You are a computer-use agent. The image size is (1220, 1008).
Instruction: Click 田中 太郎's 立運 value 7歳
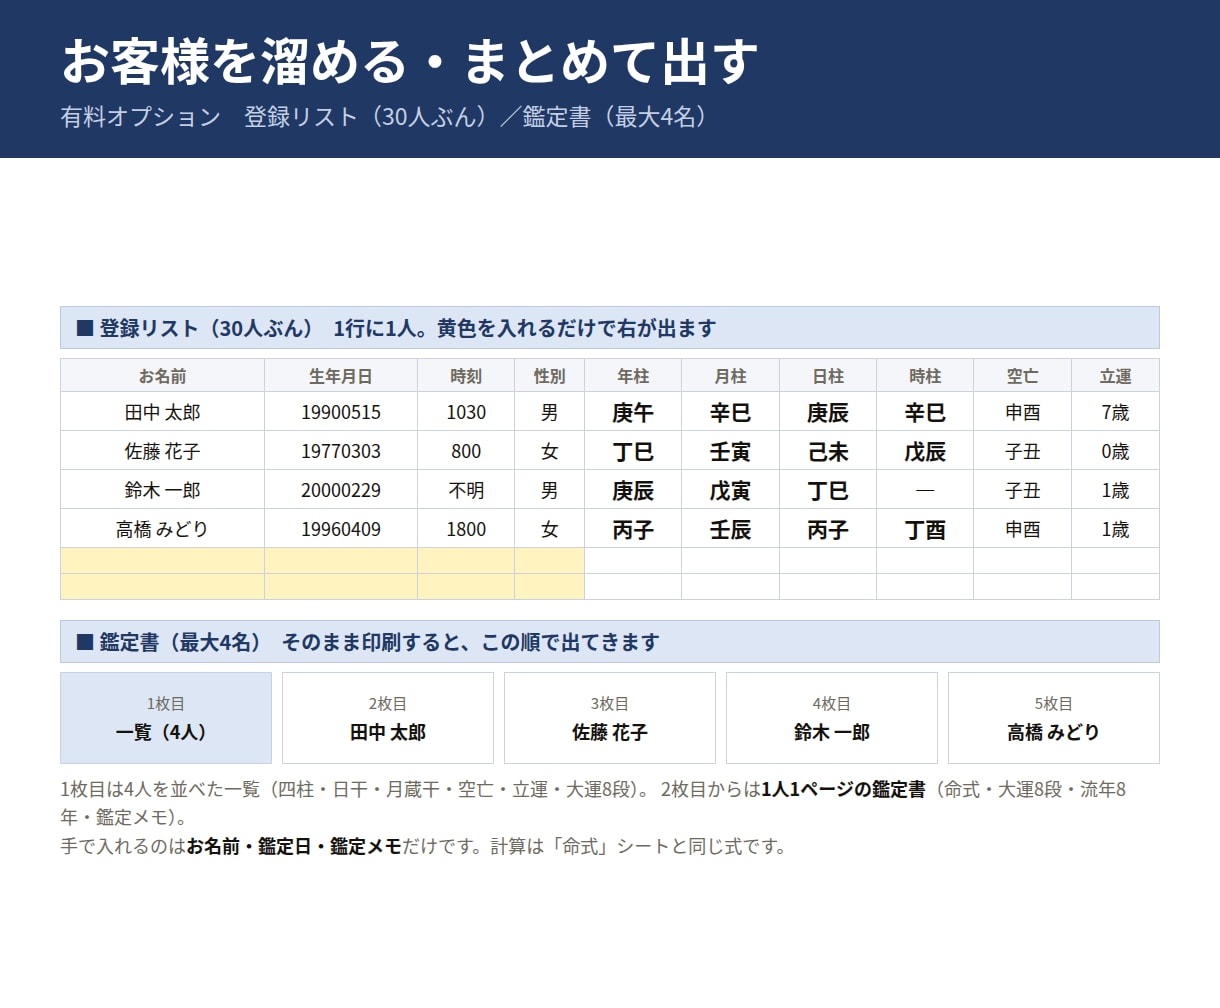pos(1116,412)
